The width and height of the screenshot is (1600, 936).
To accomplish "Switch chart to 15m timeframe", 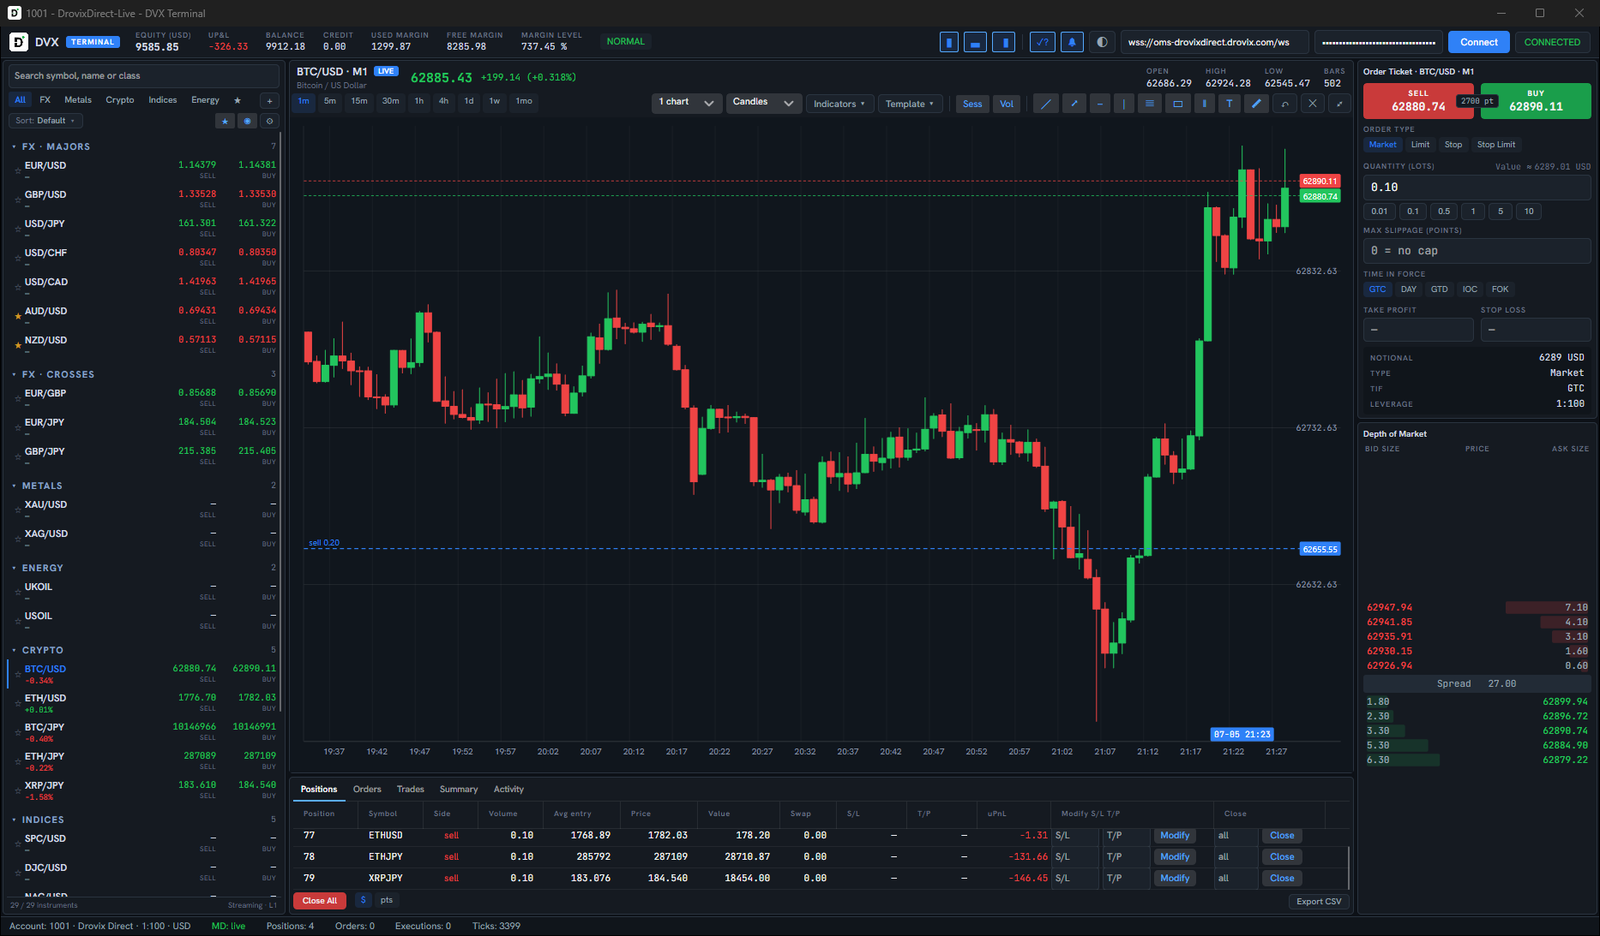I will (x=359, y=101).
